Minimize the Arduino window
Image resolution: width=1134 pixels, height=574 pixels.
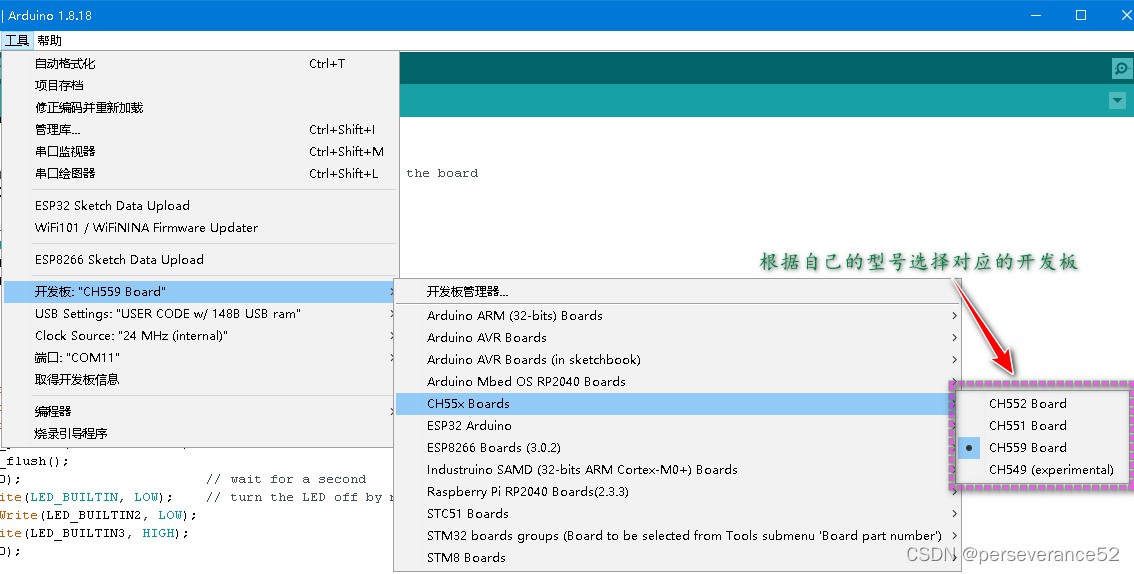tap(1037, 15)
